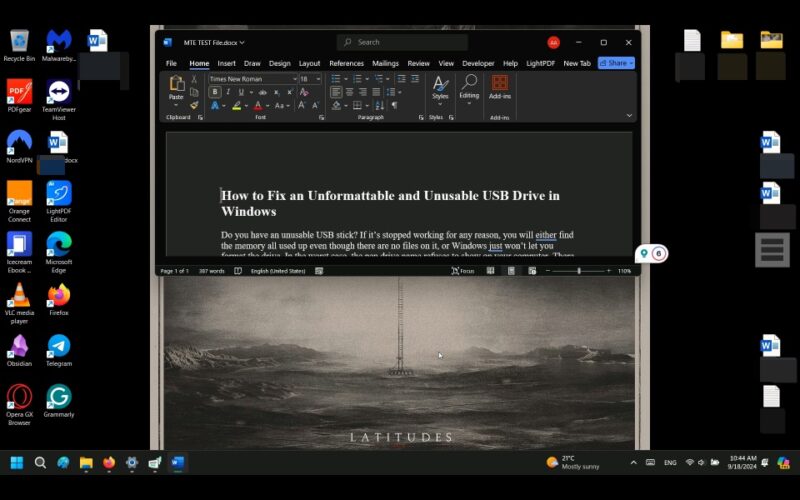This screenshot has width=800, height=500.
Task: Center-align the paragraph
Action: tap(349, 92)
